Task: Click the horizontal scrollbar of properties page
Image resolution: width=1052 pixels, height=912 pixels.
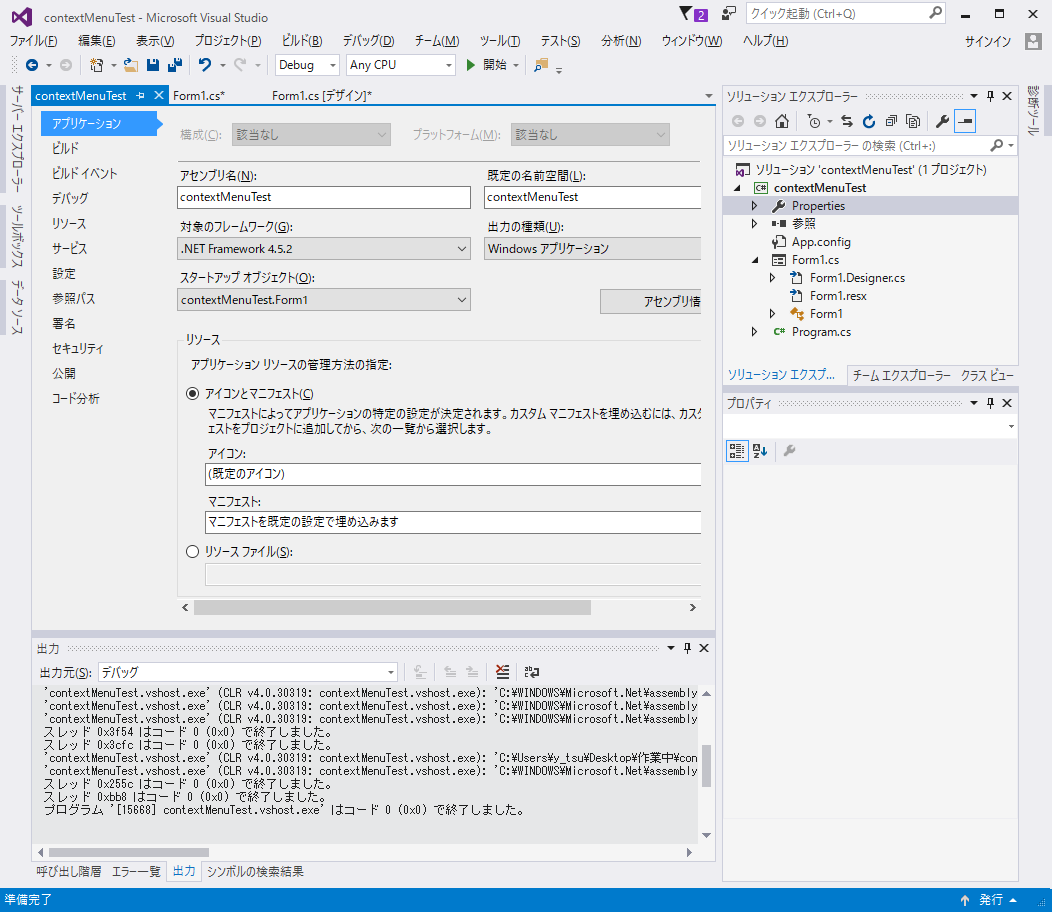Action: [x=392, y=607]
